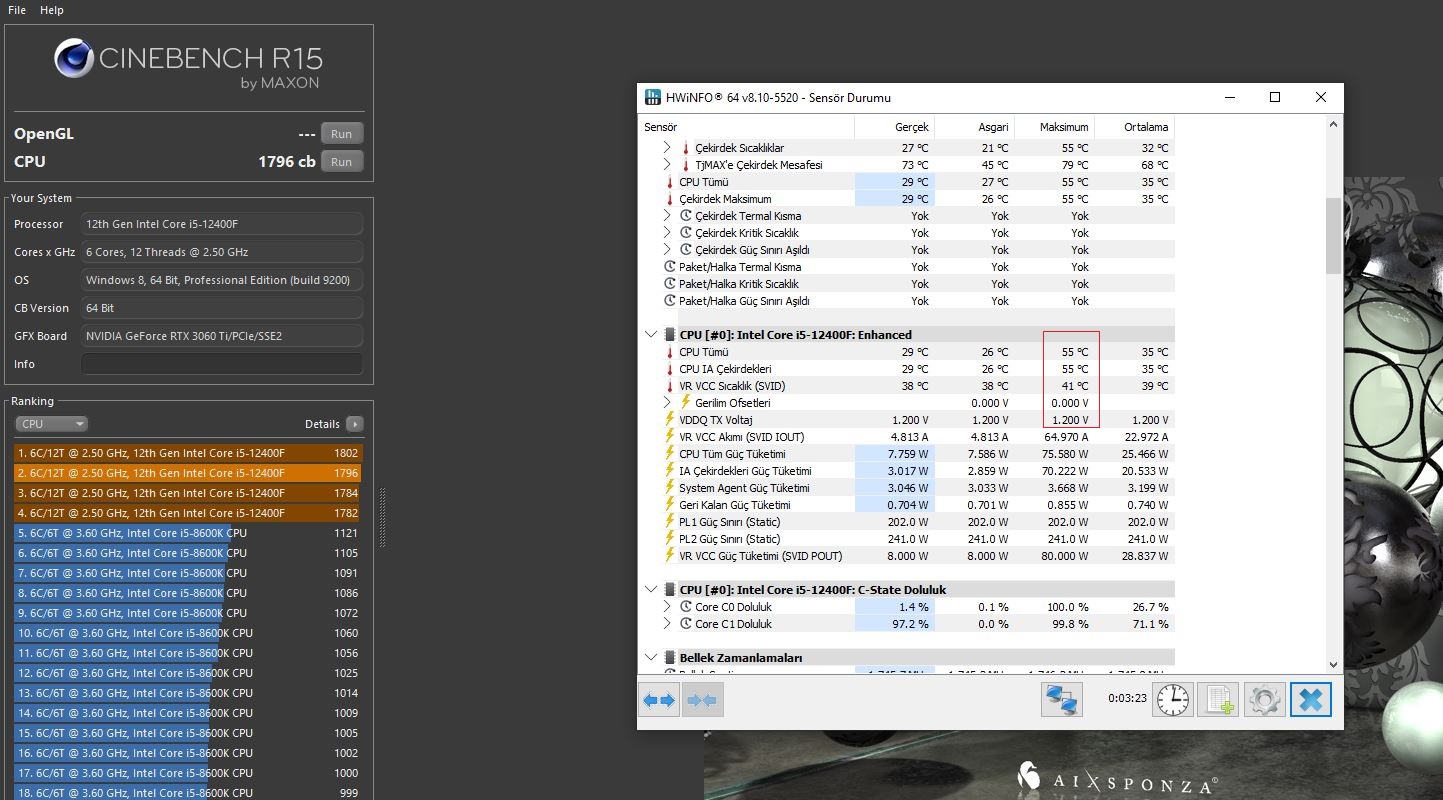Collapse the C-State Doluluk section chevron
This screenshot has width=1443, height=800.
(x=651, y=590)
